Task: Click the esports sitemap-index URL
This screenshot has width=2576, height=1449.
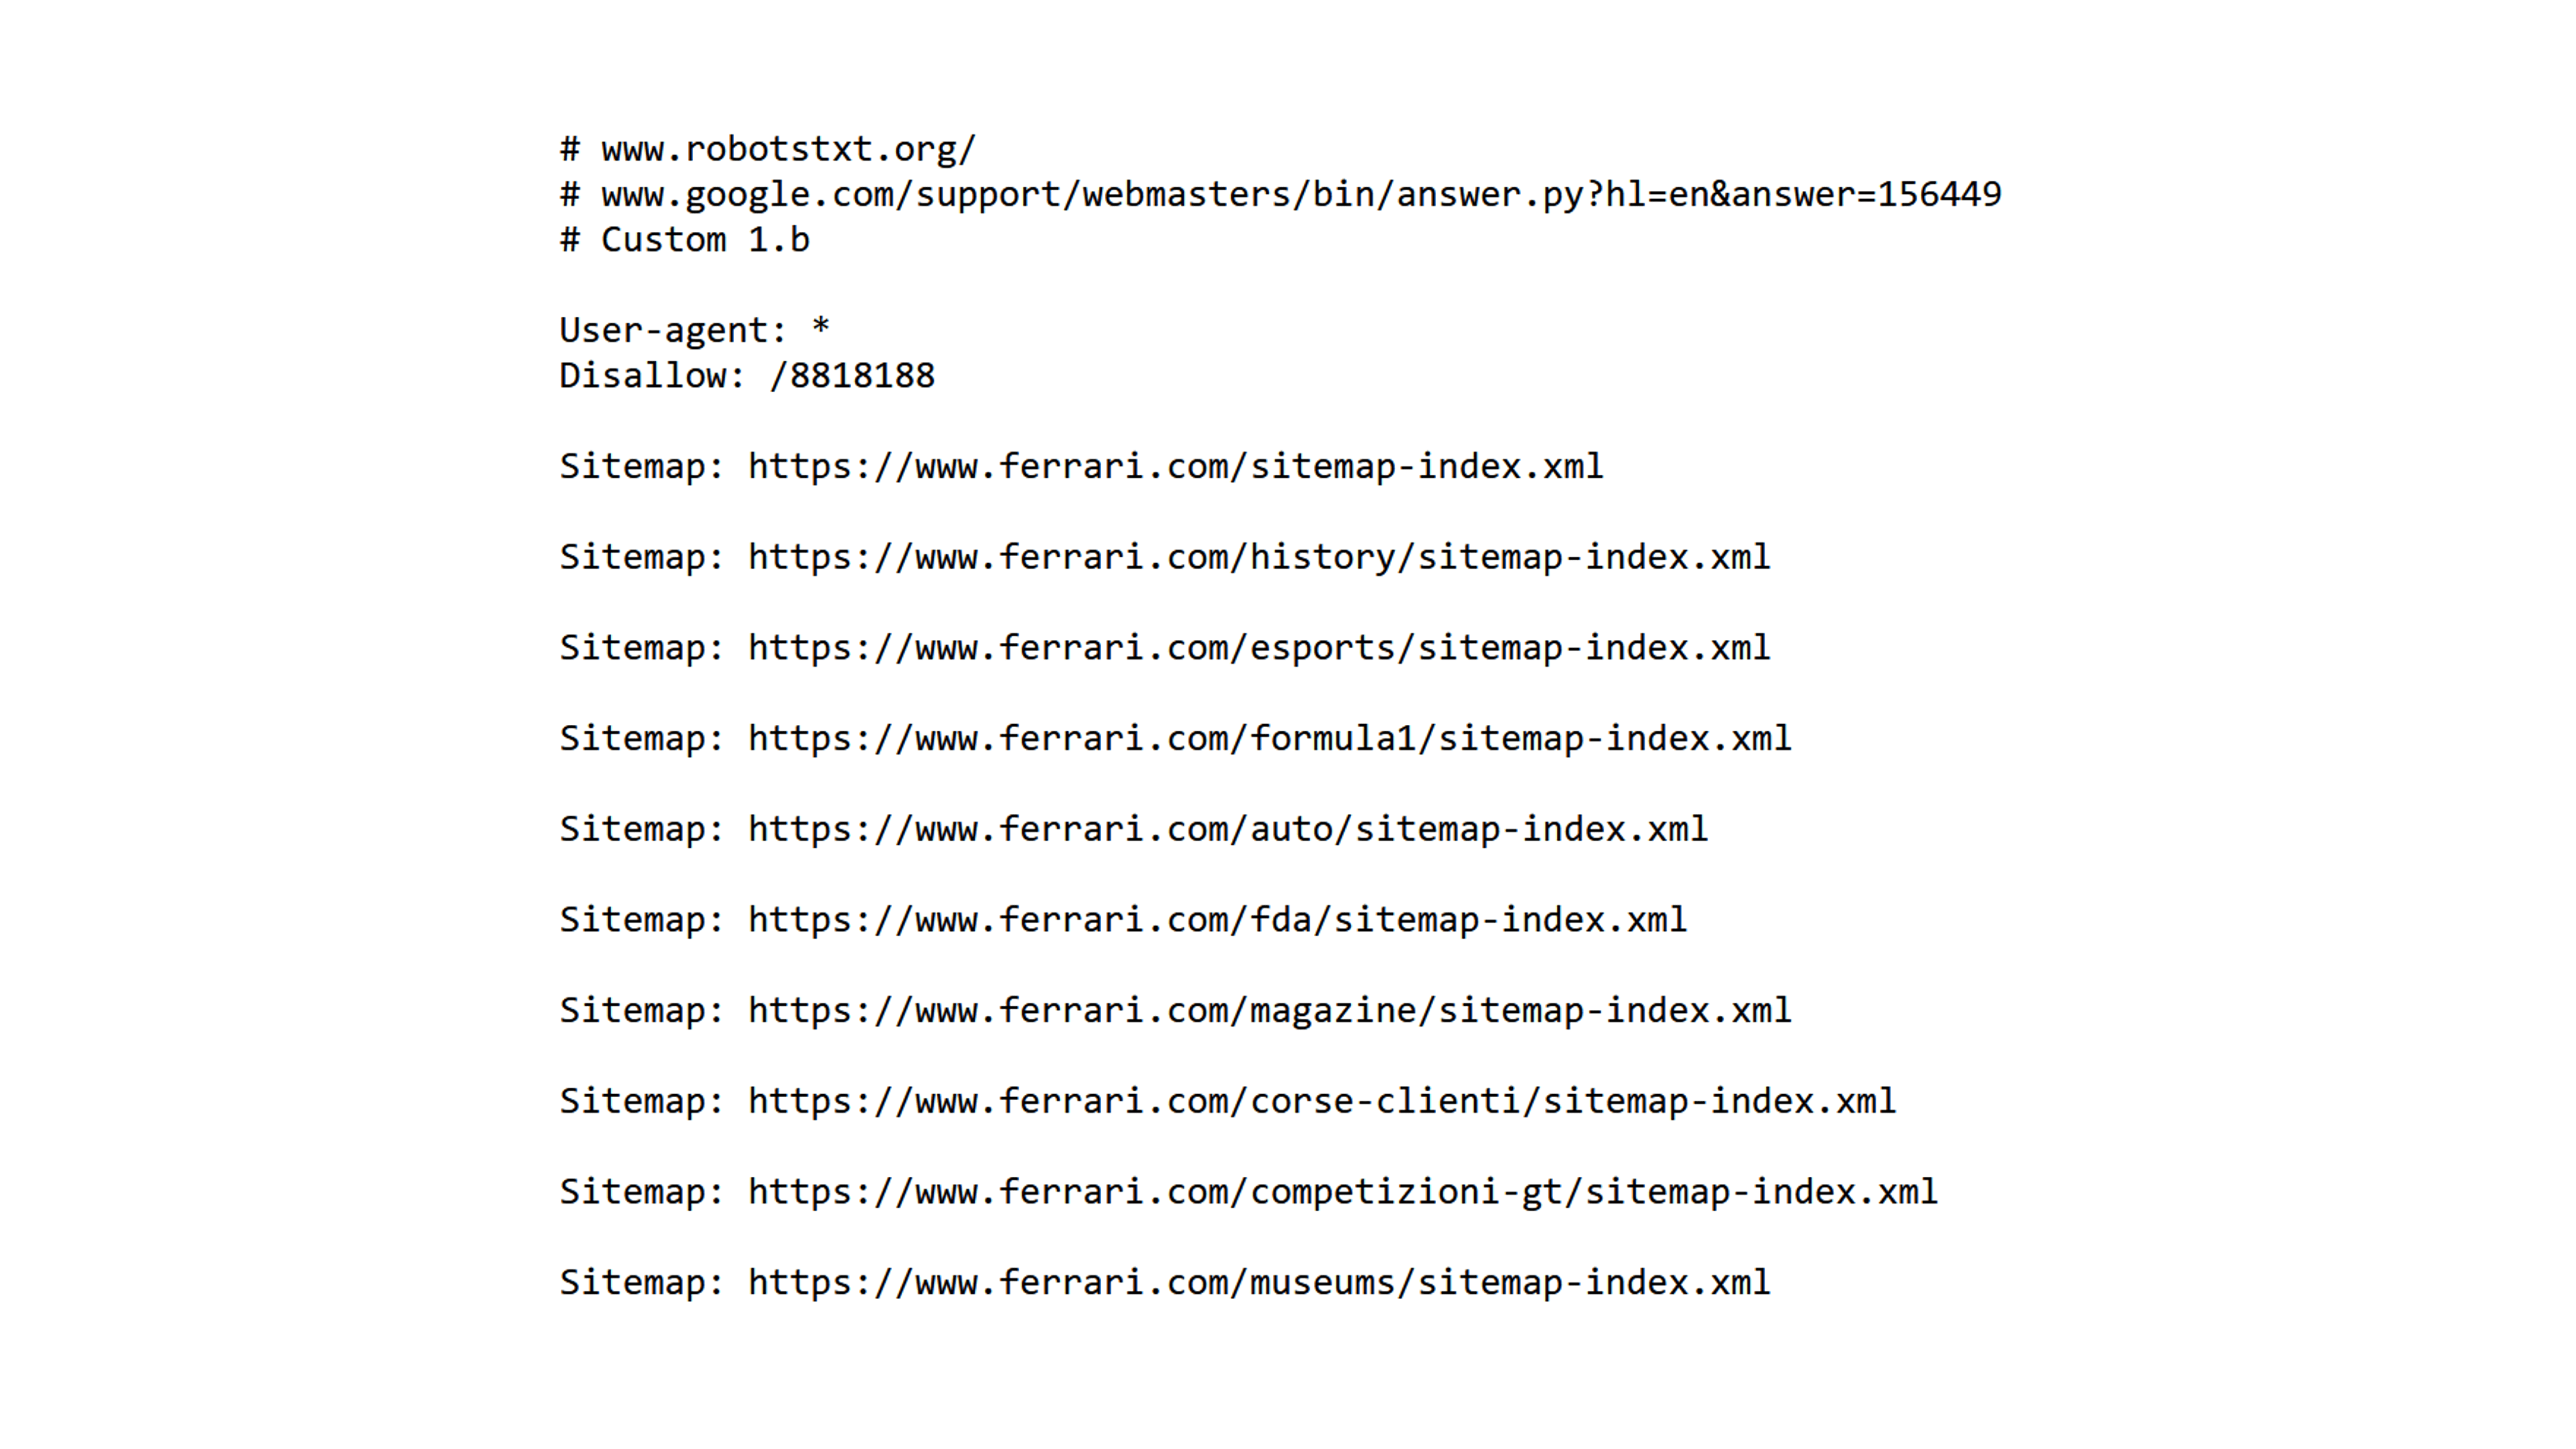Action: pyautogui.click(x=1259, y=648)
